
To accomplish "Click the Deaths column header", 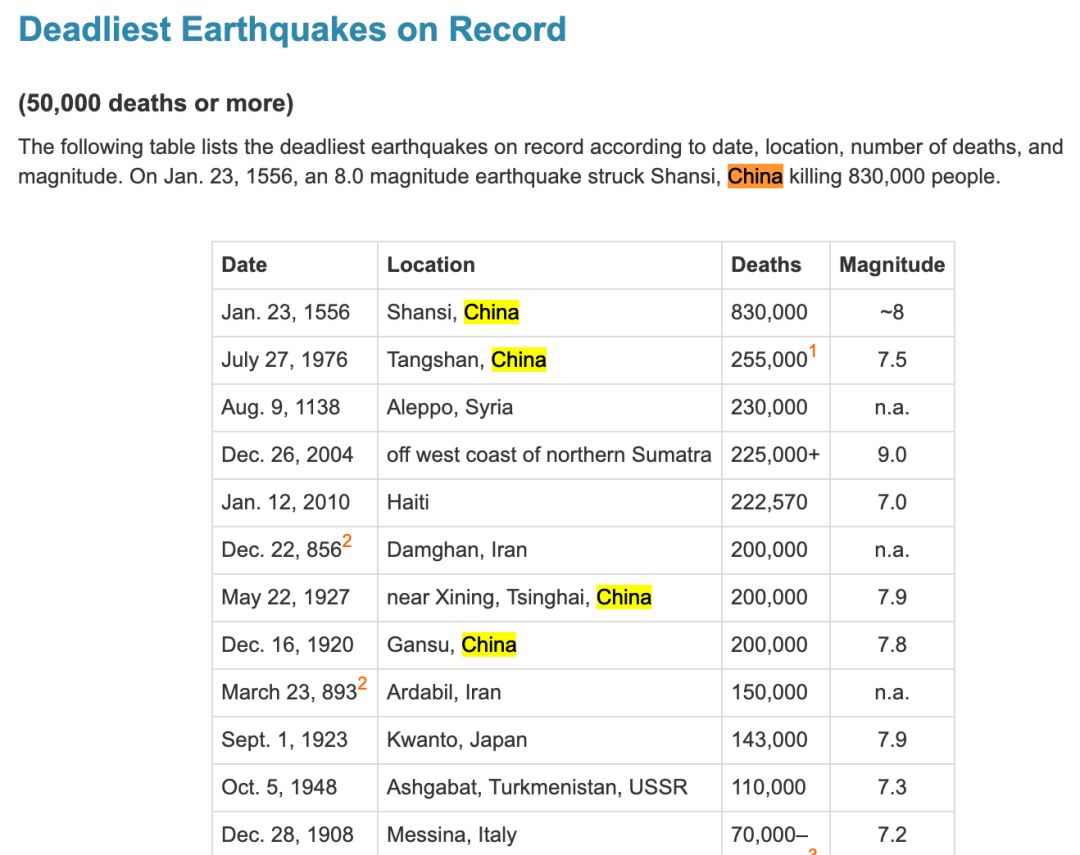I will 766,265.
